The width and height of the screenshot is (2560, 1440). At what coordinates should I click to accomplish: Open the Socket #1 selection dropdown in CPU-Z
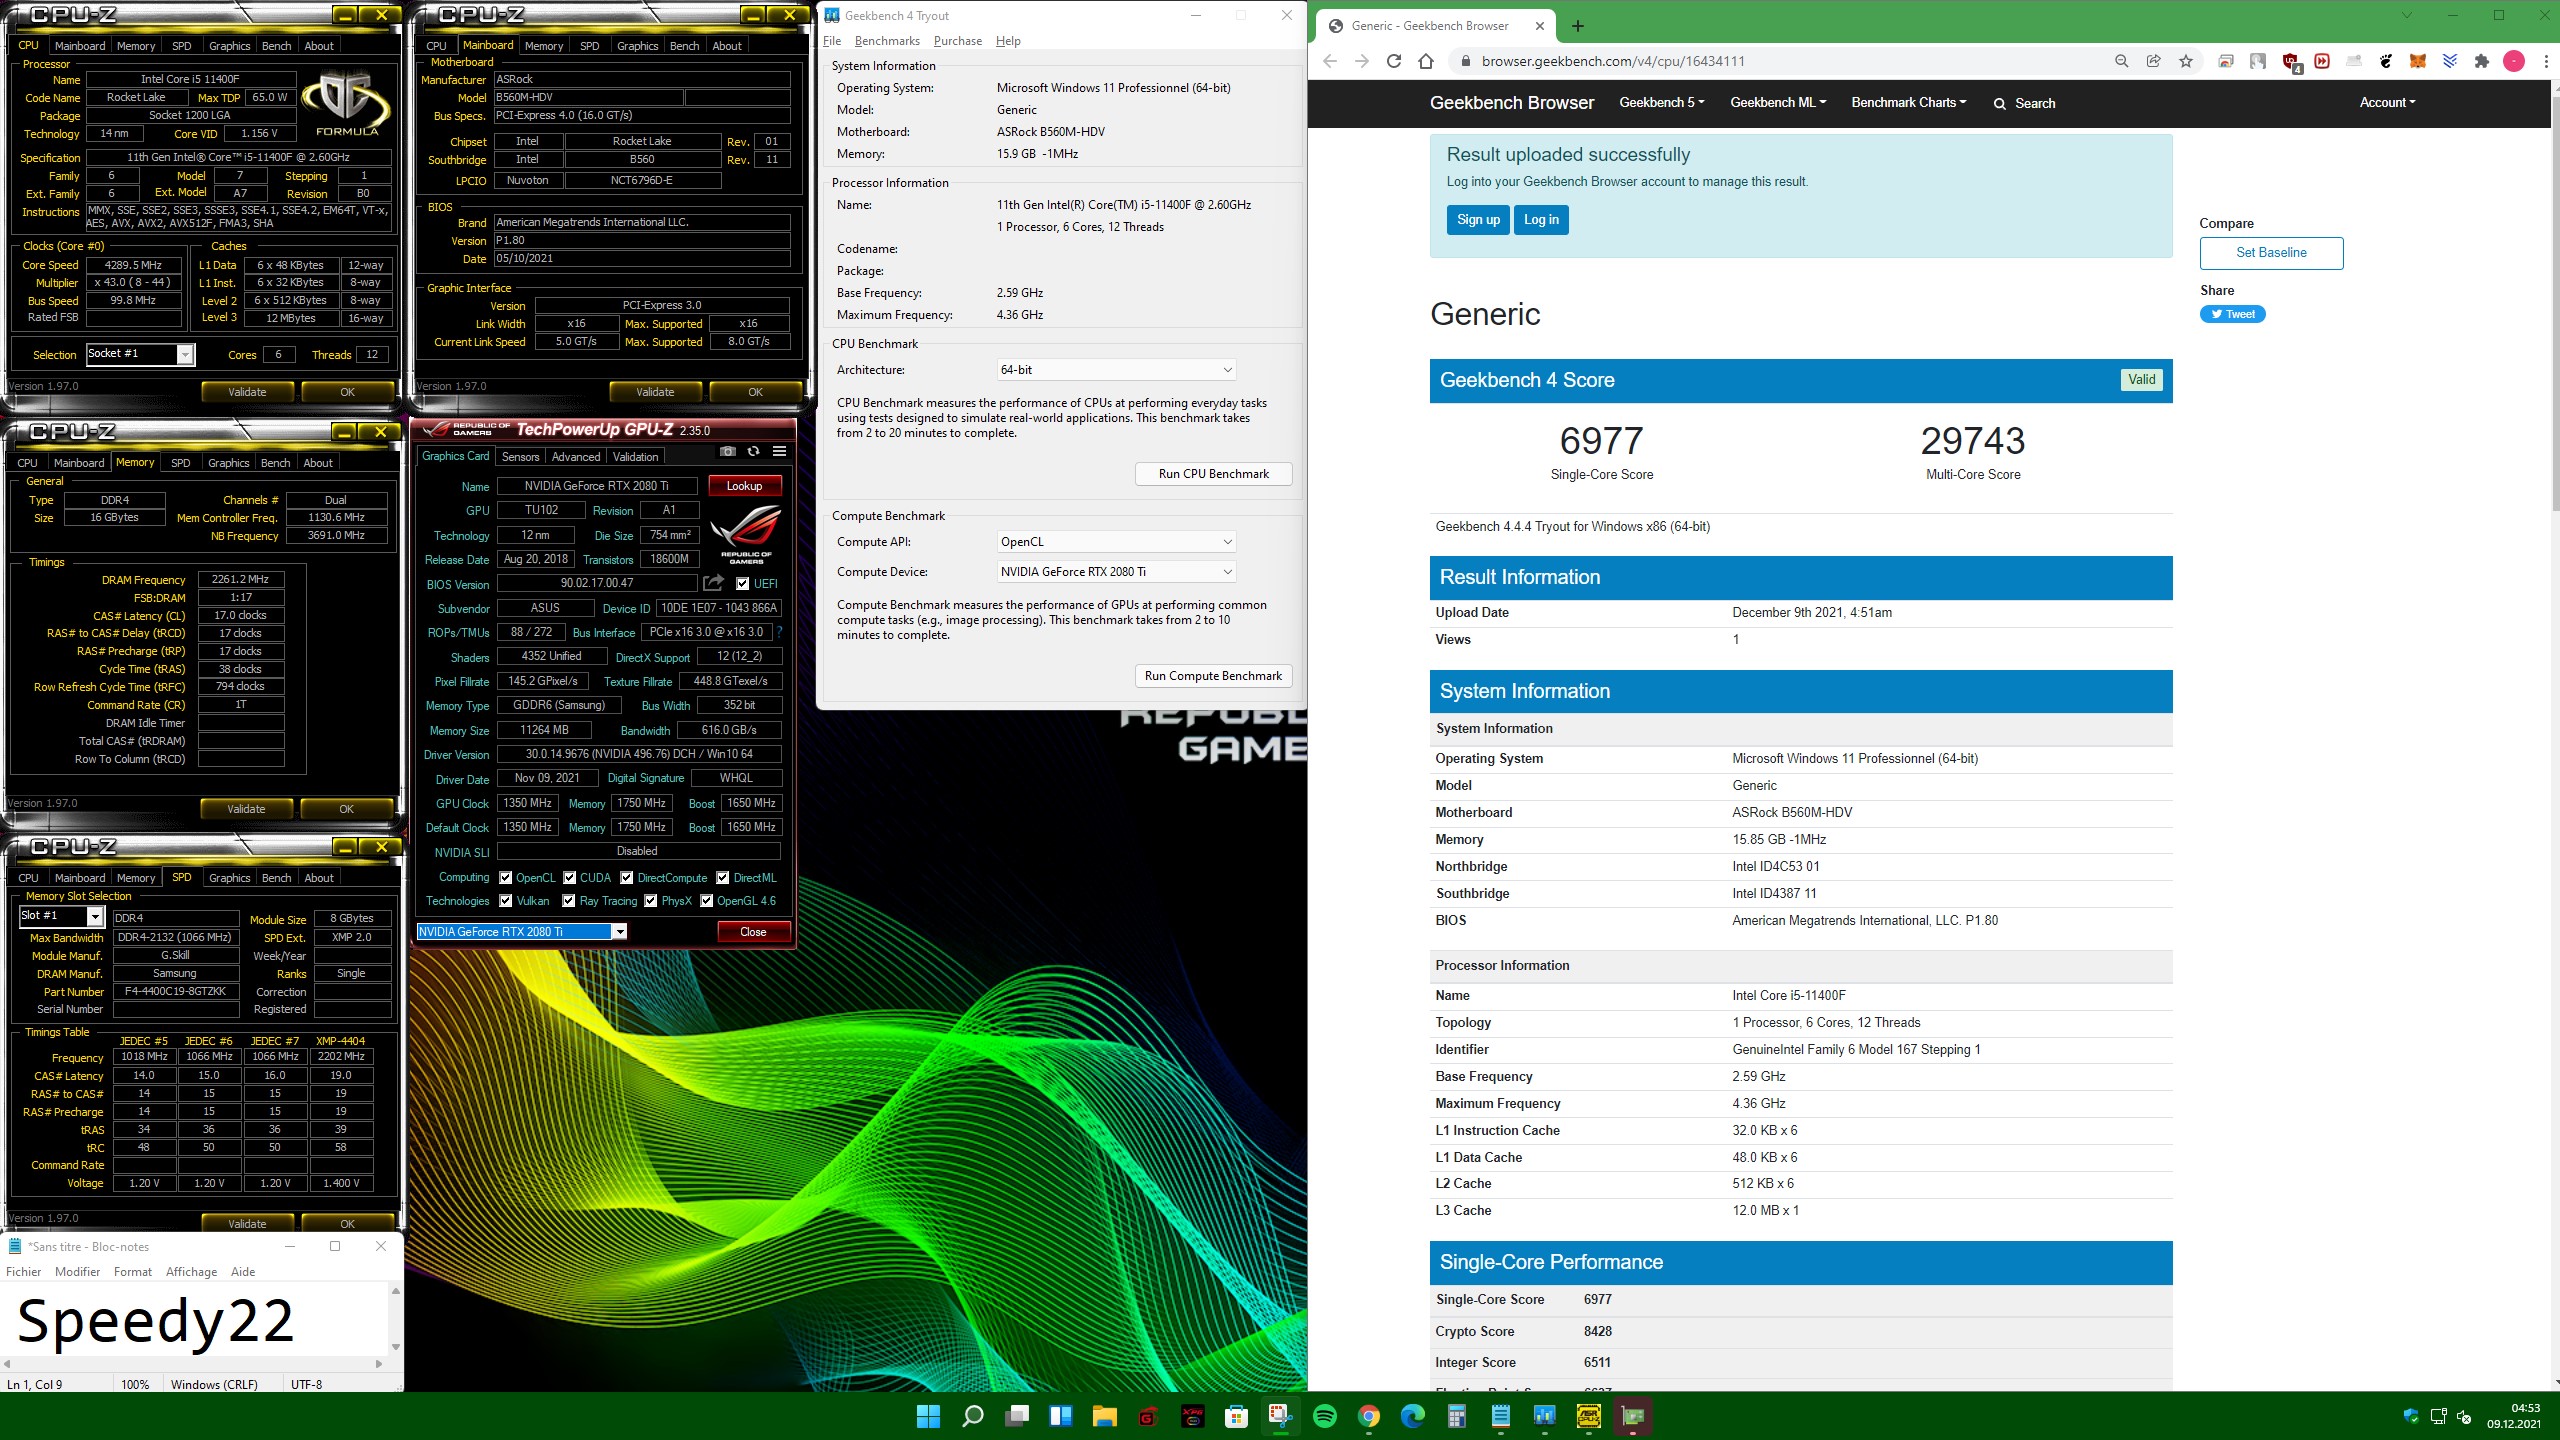point(140,354)
